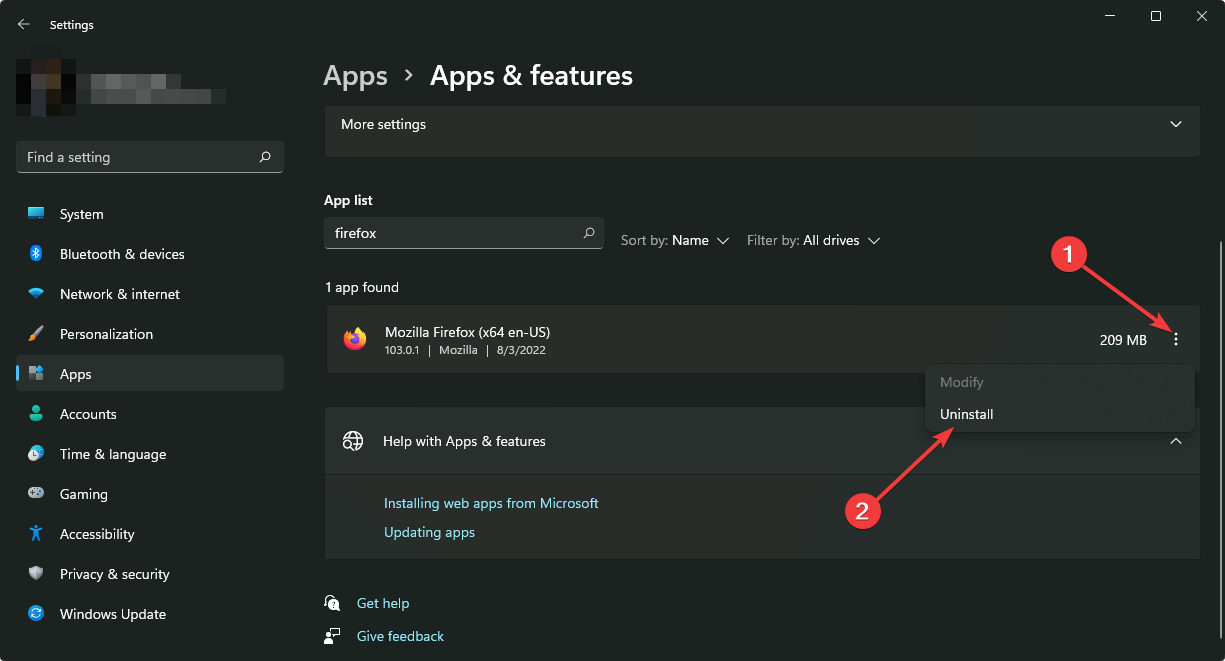
Task: Click the Get help link
Action: click(383, 603)
